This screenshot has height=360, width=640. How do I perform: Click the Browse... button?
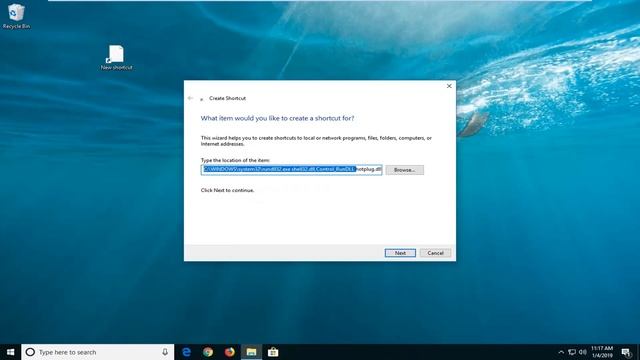click(x=404, y=170)
